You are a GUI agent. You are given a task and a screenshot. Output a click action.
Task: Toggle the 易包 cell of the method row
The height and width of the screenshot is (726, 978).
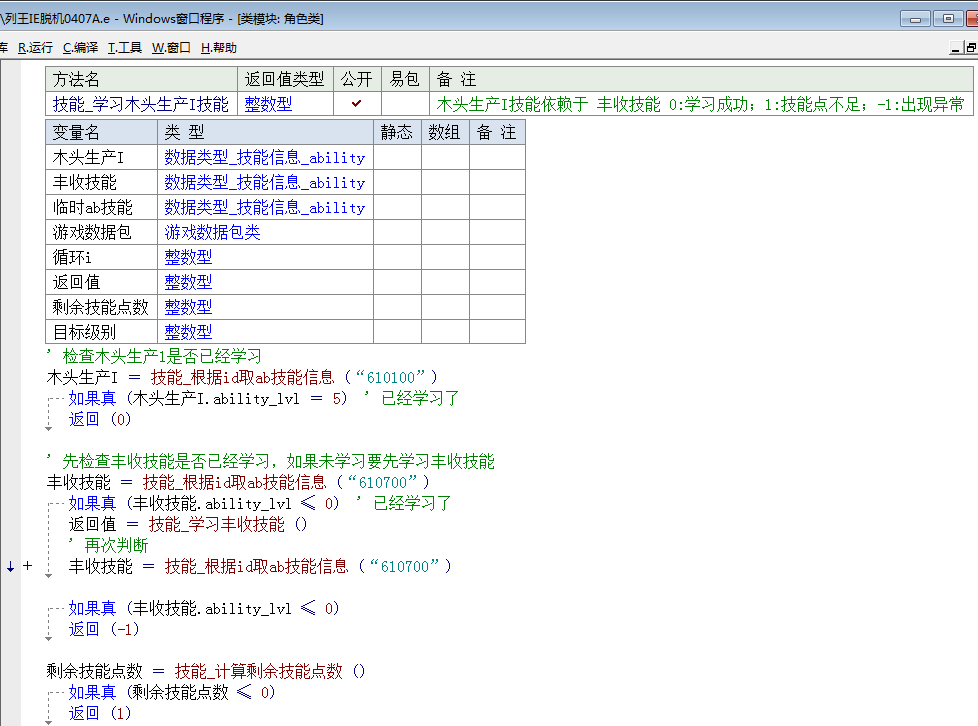click(x=405, y=104)
